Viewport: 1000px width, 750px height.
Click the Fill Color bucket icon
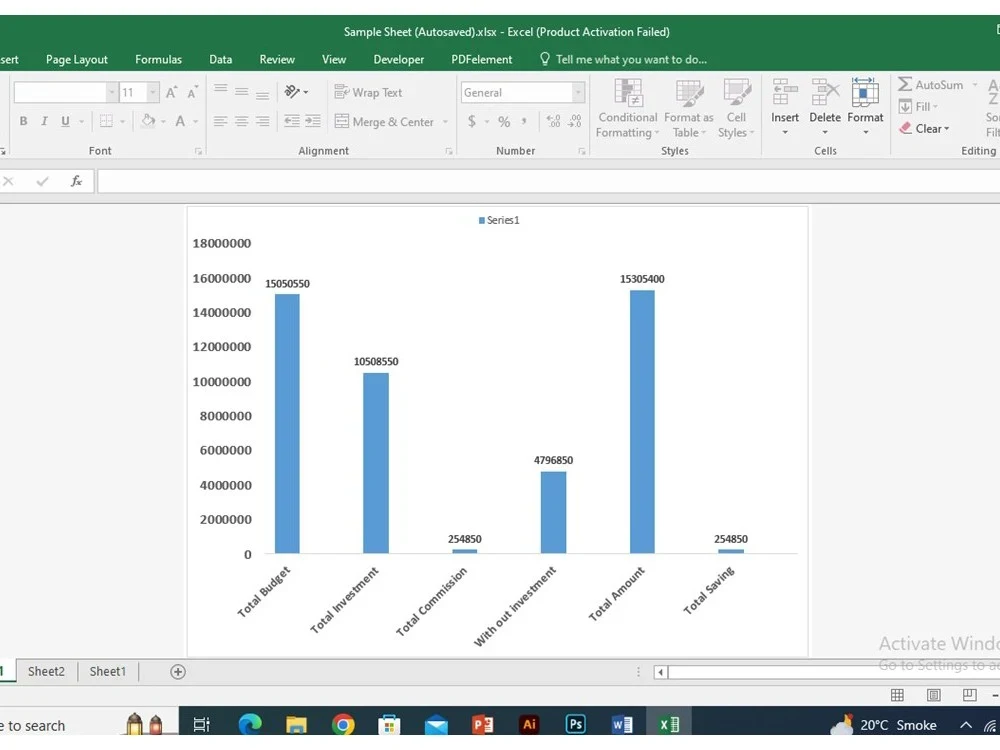[148, 121]
